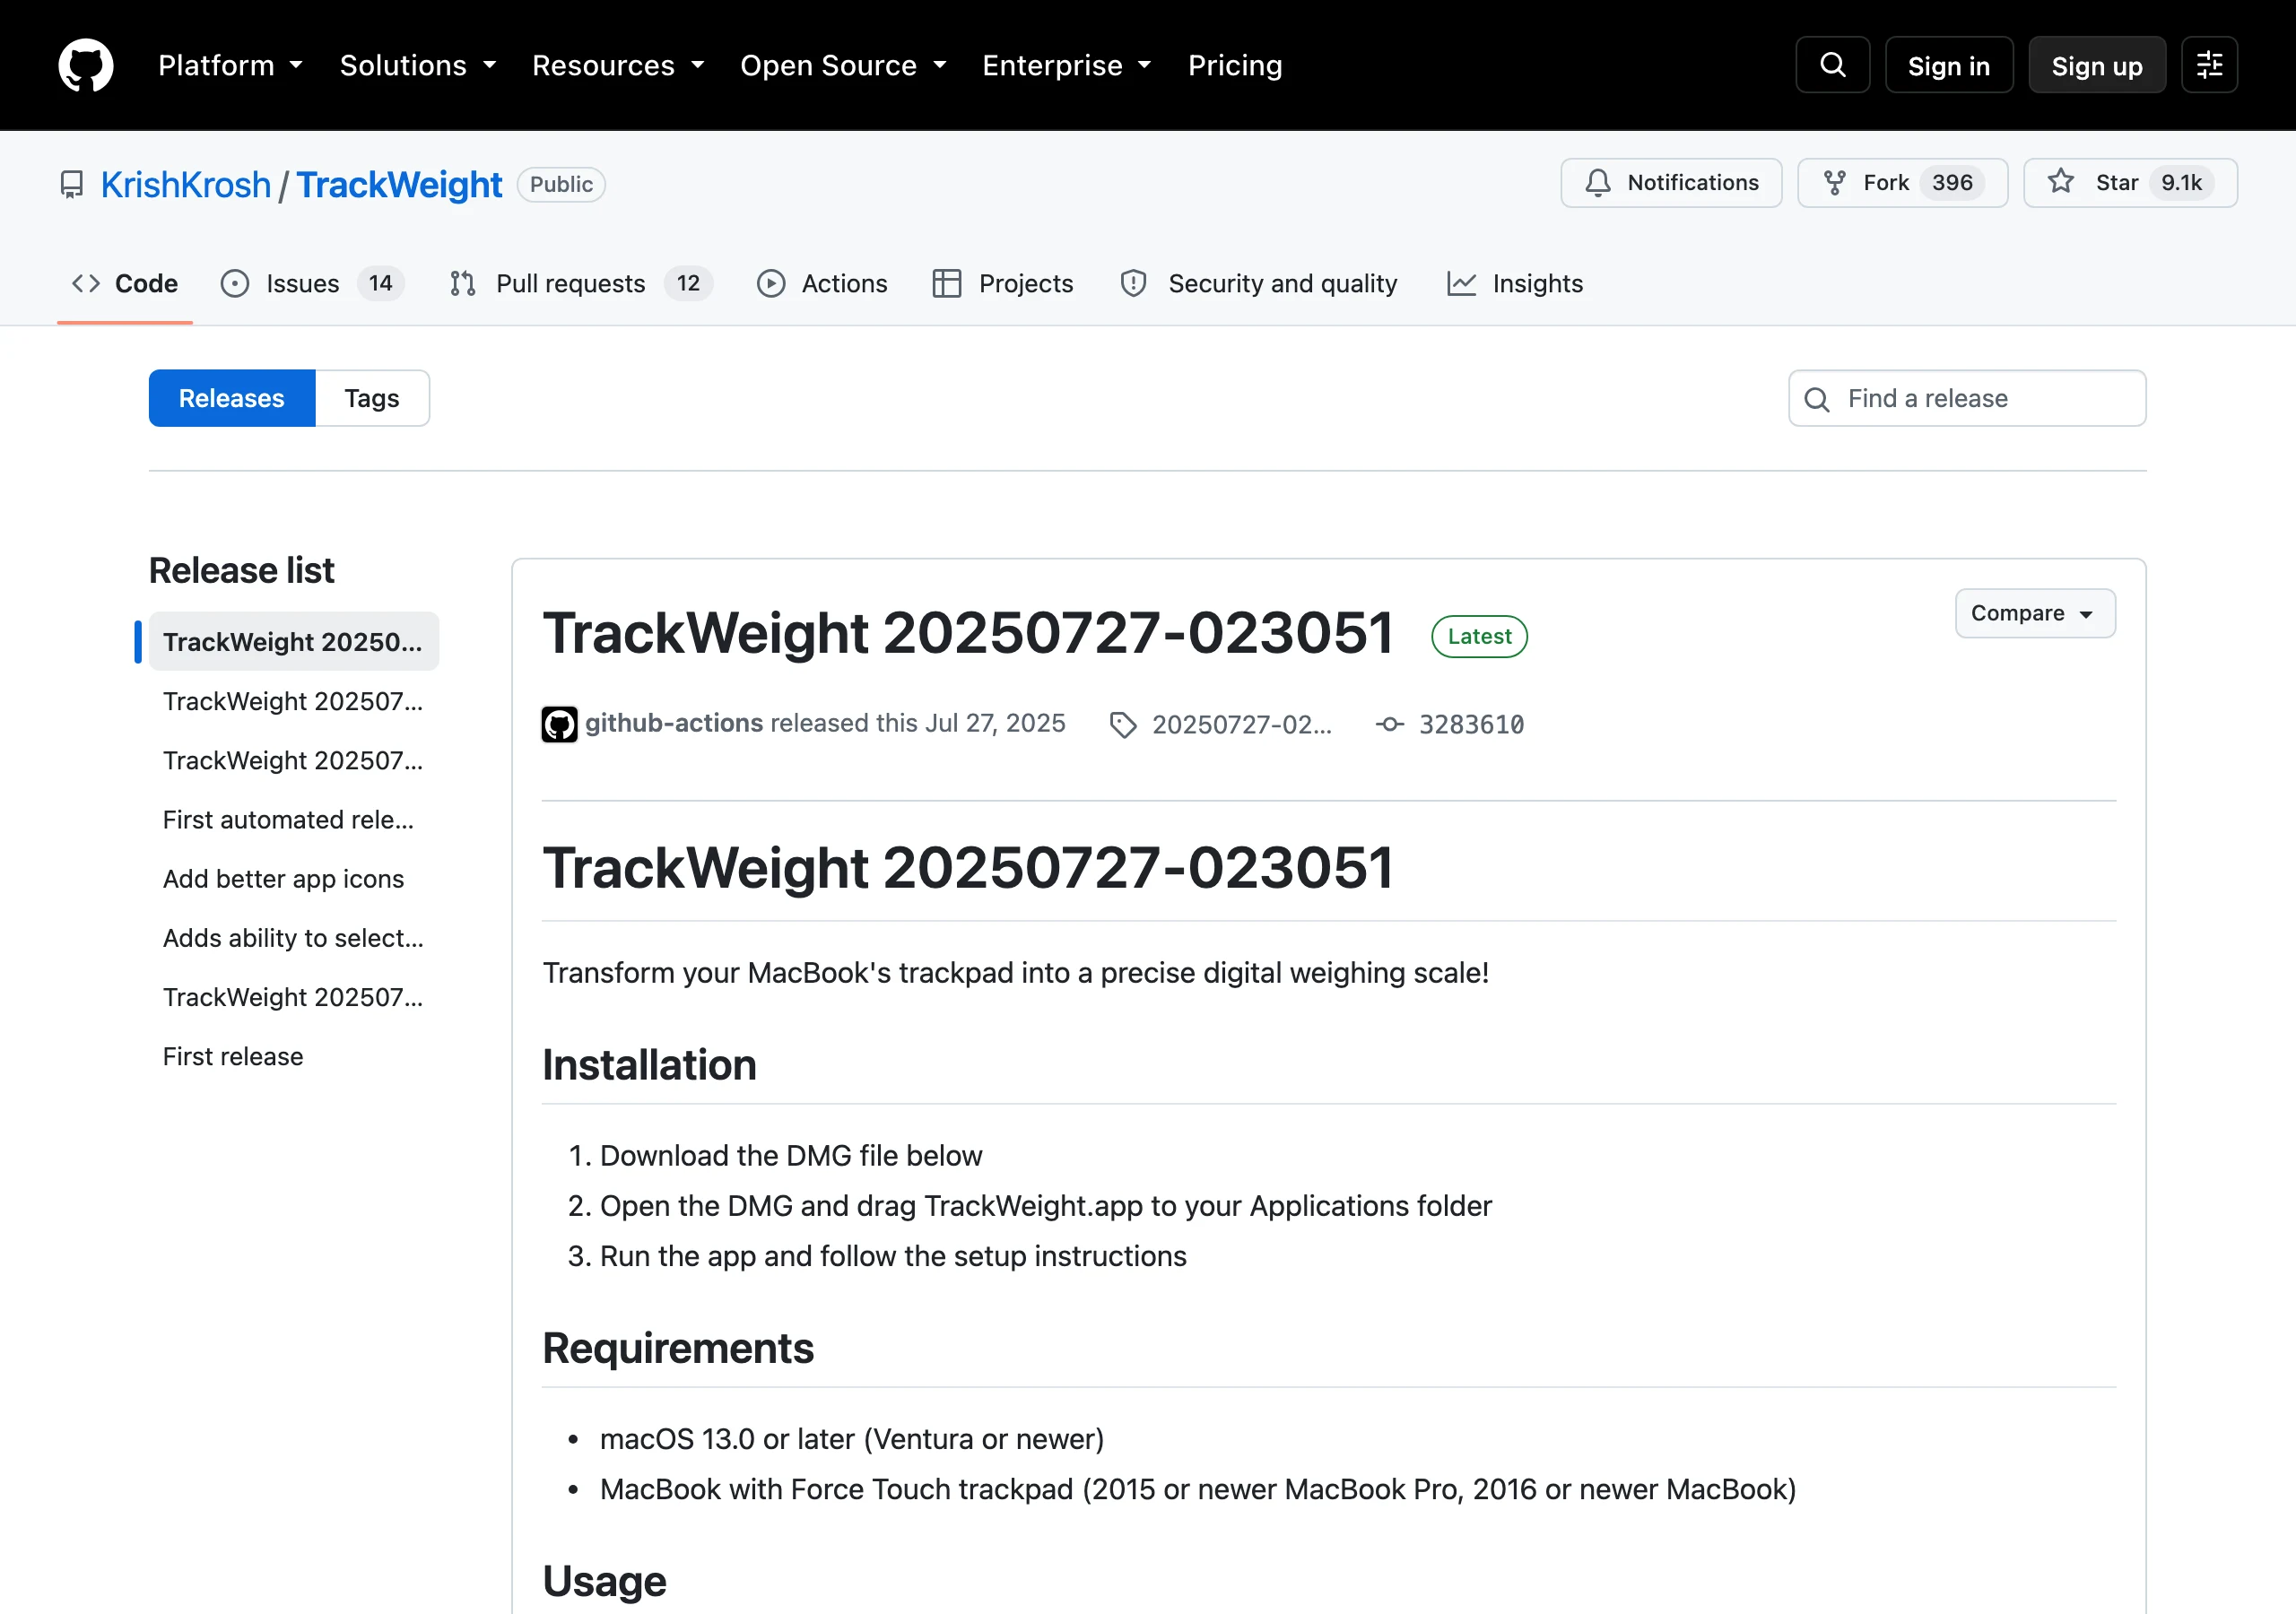The width and height of the screenshot is (2296, 1614).
Task: Open the 20250727-02... tag link
Action: tap(1241, 725)
